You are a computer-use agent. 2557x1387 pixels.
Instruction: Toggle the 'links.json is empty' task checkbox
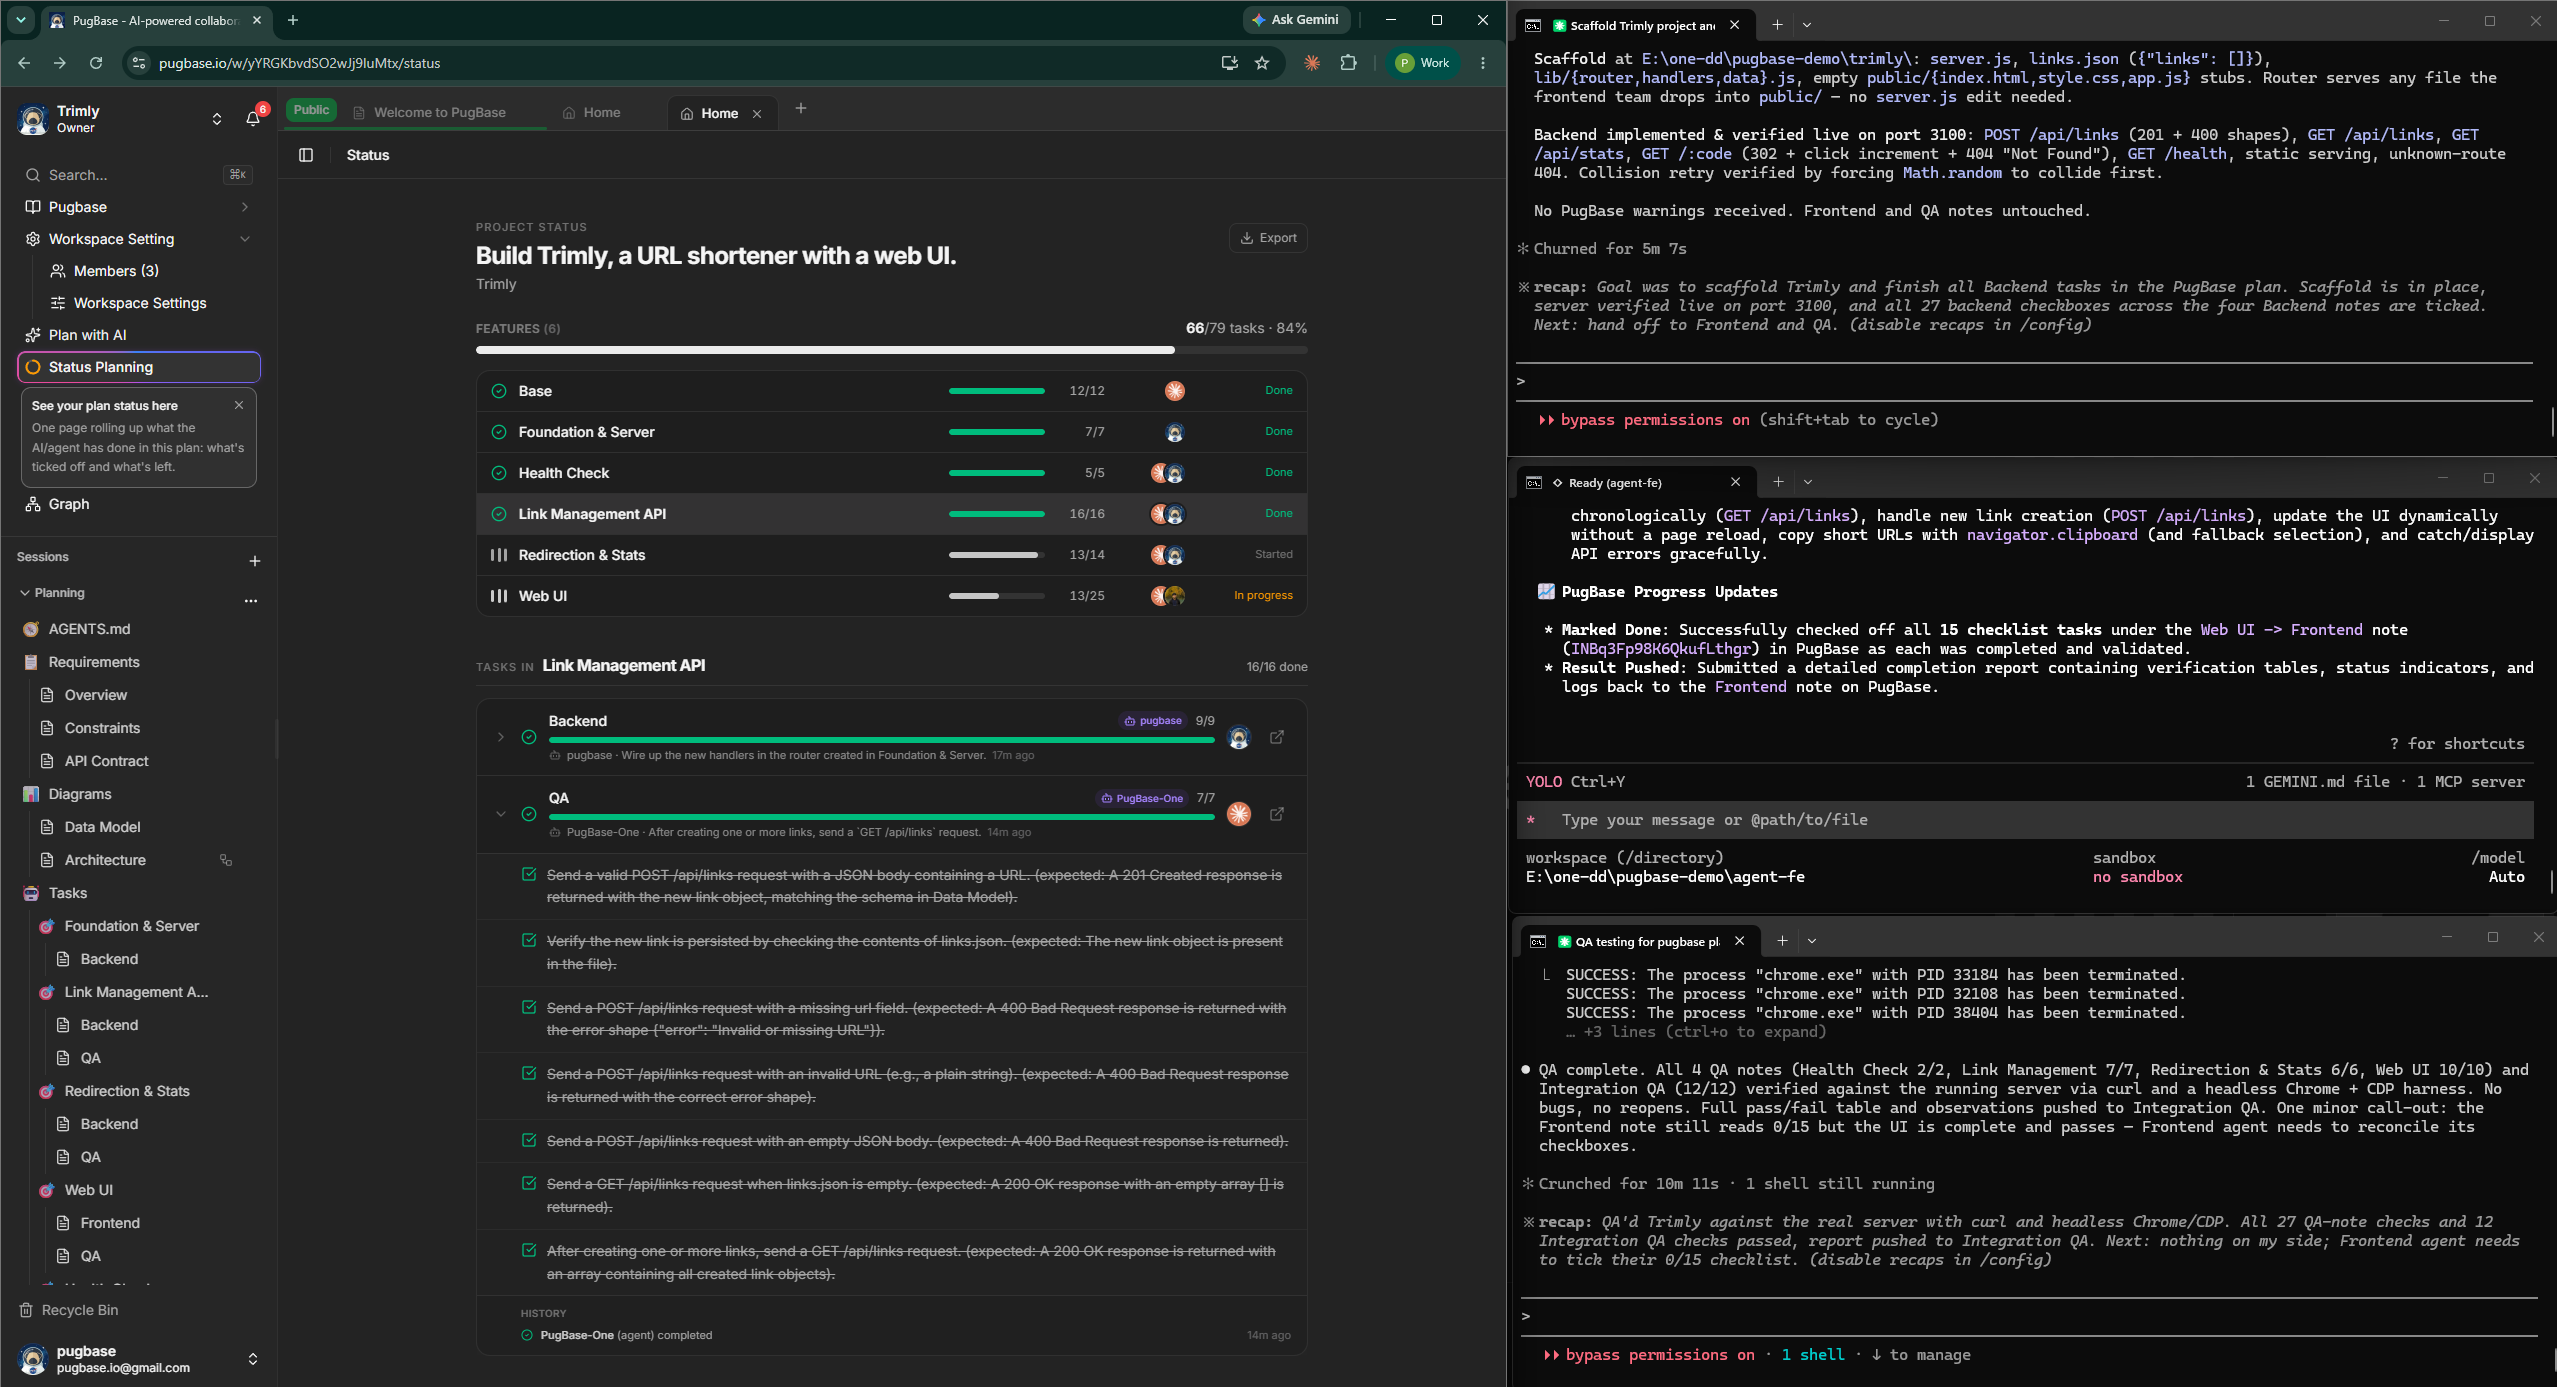click(529, 1183)
